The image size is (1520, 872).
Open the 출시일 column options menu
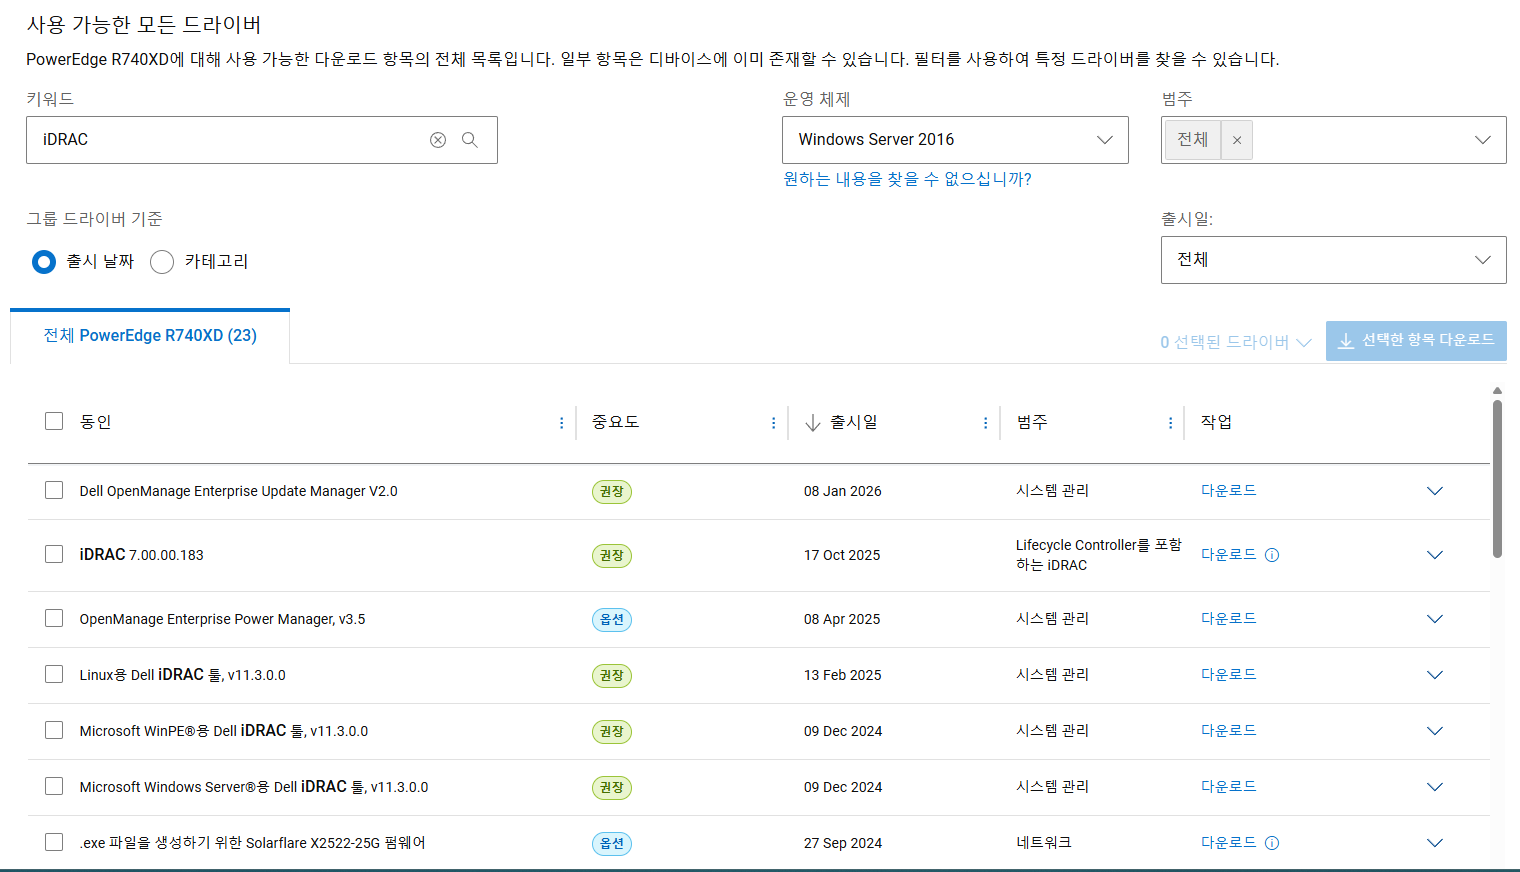click(x=985, y=423)
